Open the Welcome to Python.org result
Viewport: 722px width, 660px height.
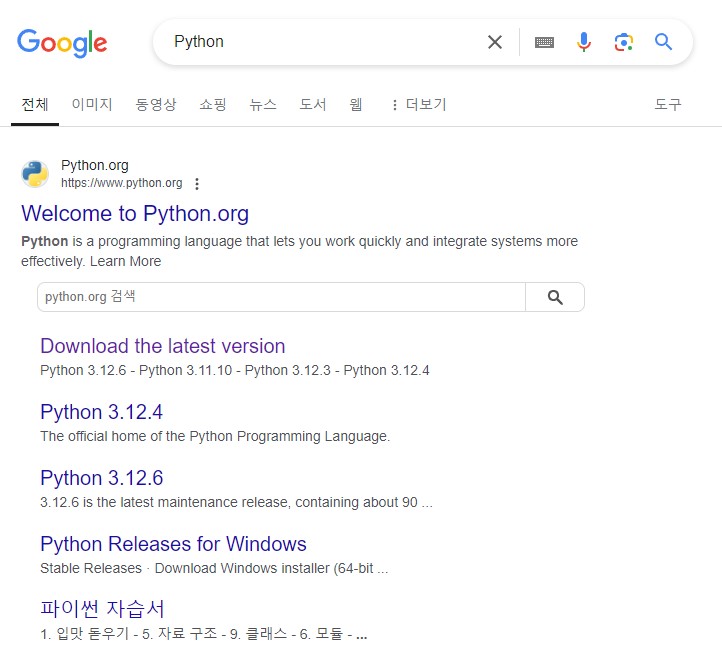(135, 214)
